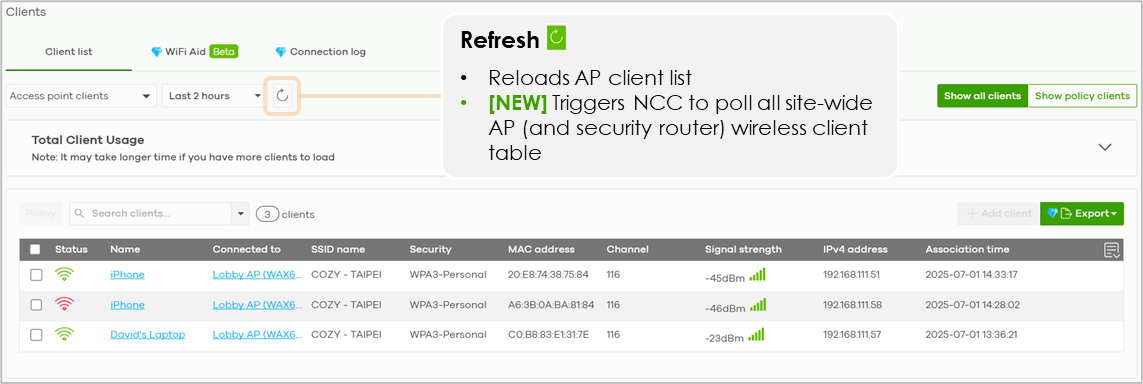Image resolution: width=1143 pixels, height=384 pixels.
Task: Open the Last 2 hours time range dropdown
Action: pos(215,95)
